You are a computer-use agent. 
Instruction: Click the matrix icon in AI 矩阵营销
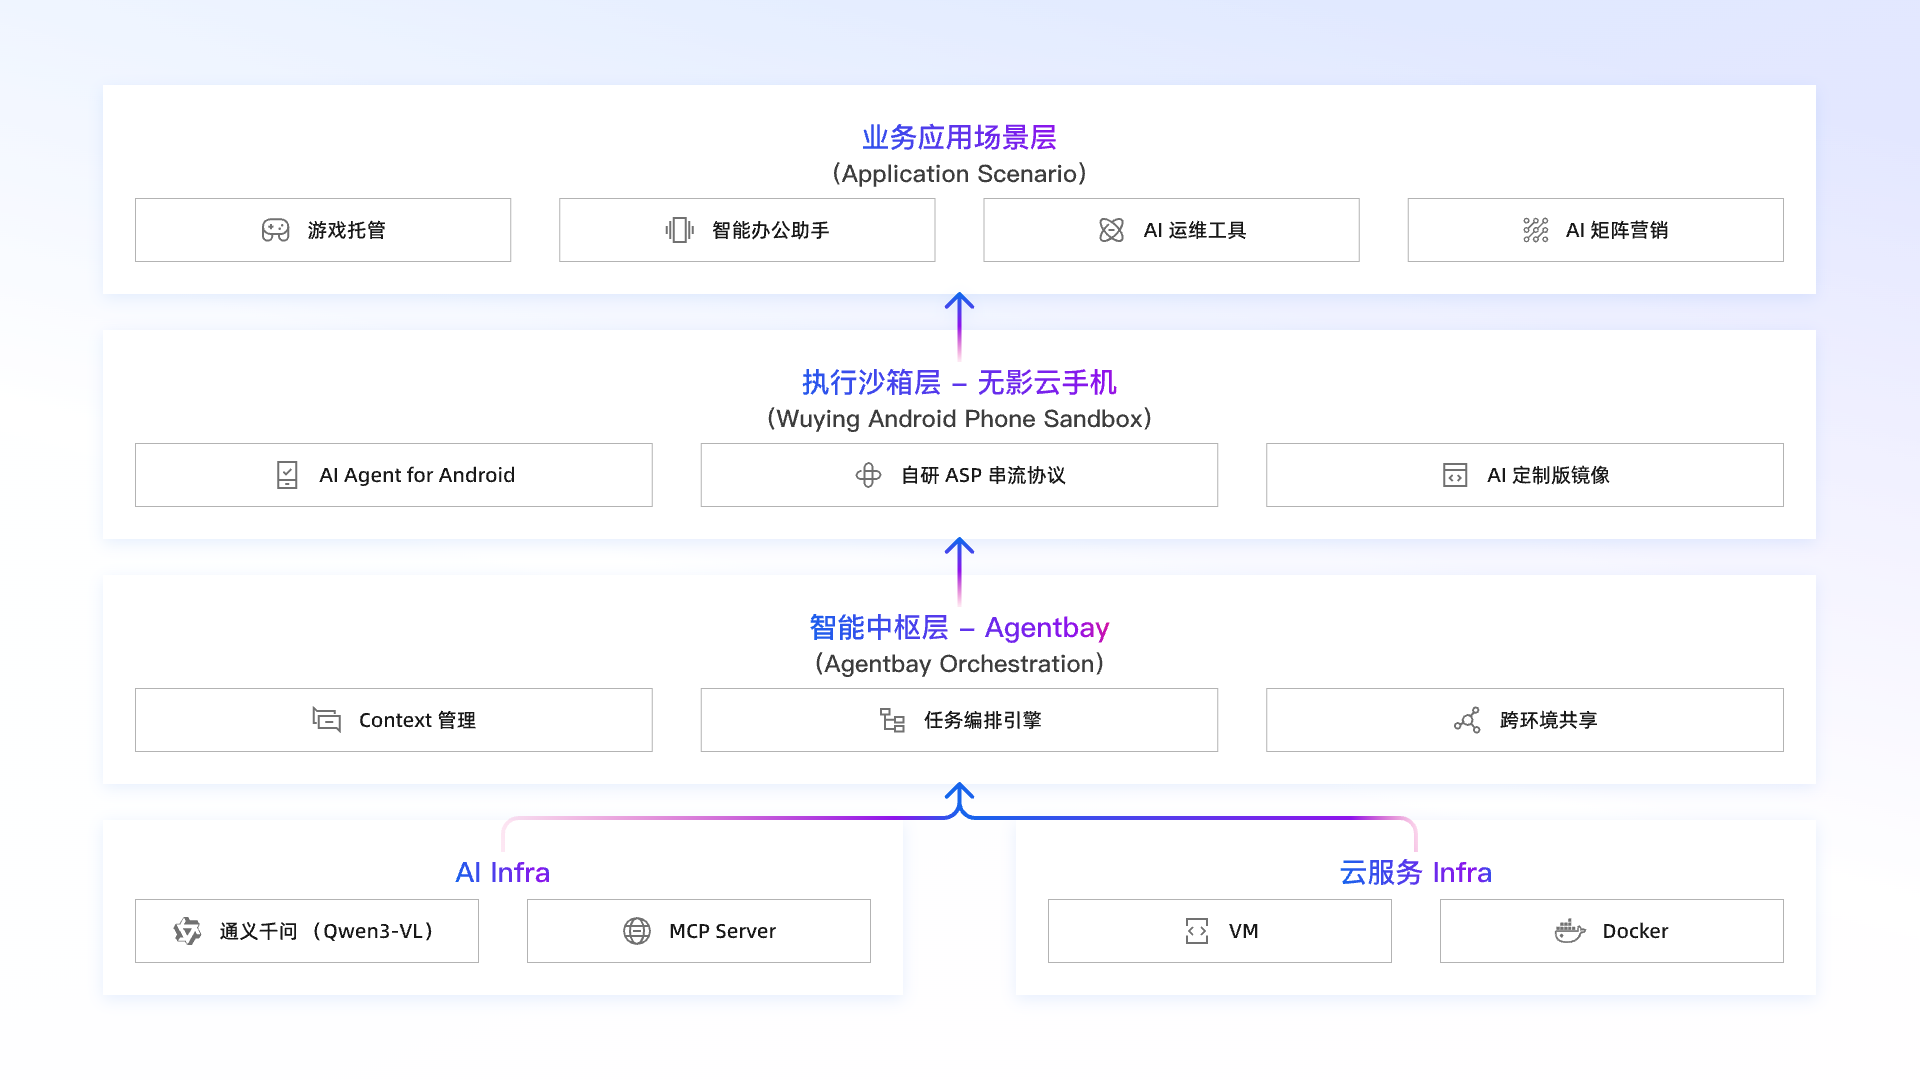(1535, 230)
